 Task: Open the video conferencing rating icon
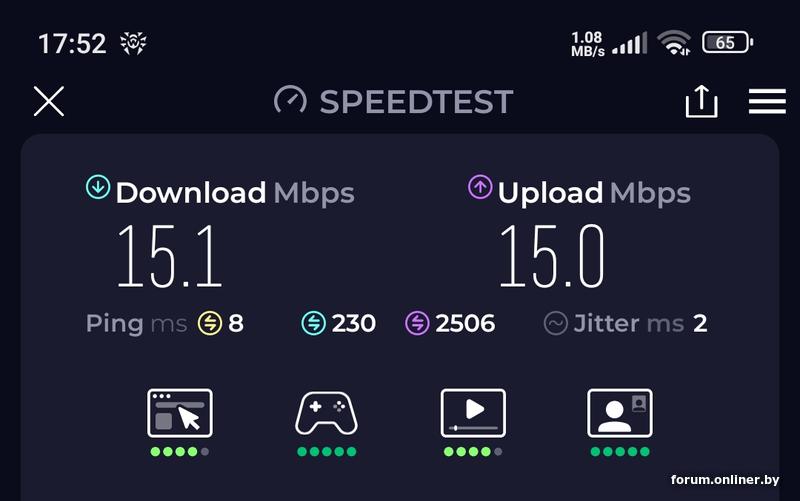(x=620, y=413)
